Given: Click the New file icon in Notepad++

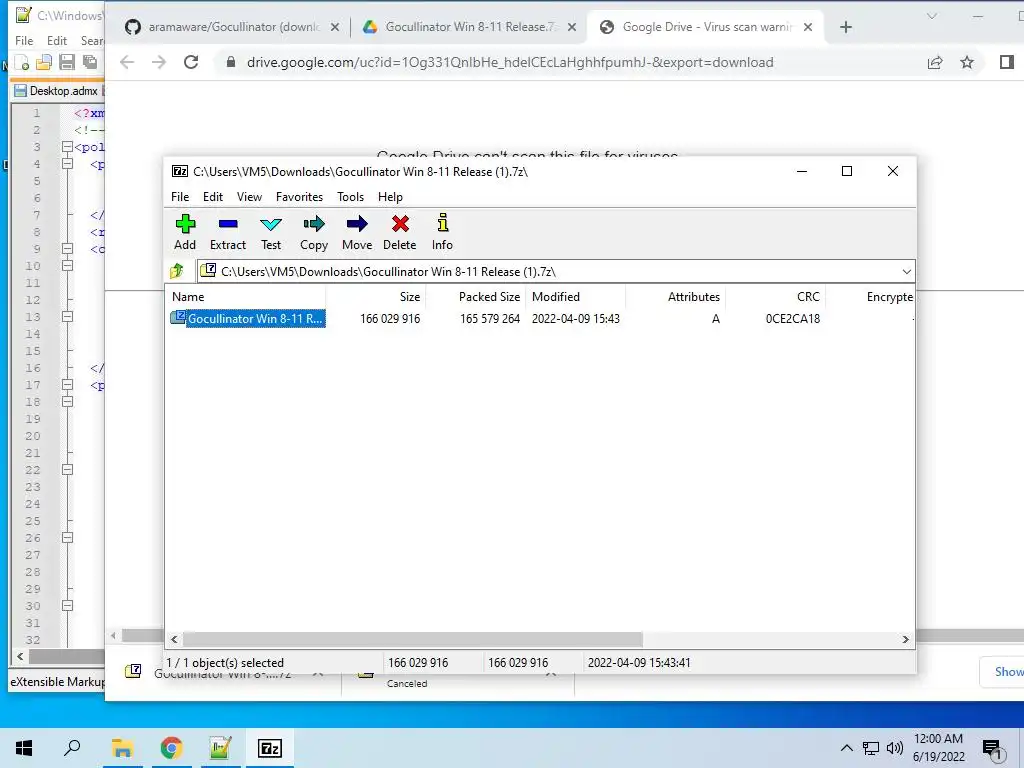Looking at the screenshot, I should (x=22, y=62).
